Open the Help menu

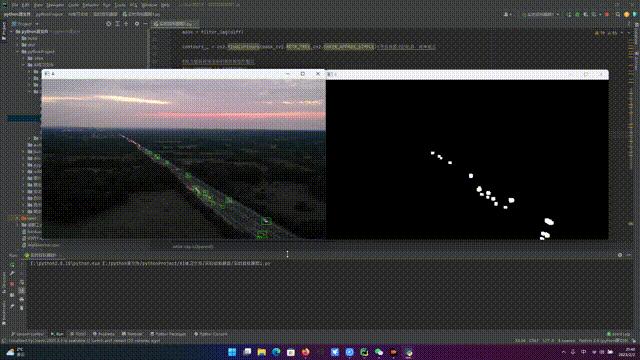(x=165, y=5)
